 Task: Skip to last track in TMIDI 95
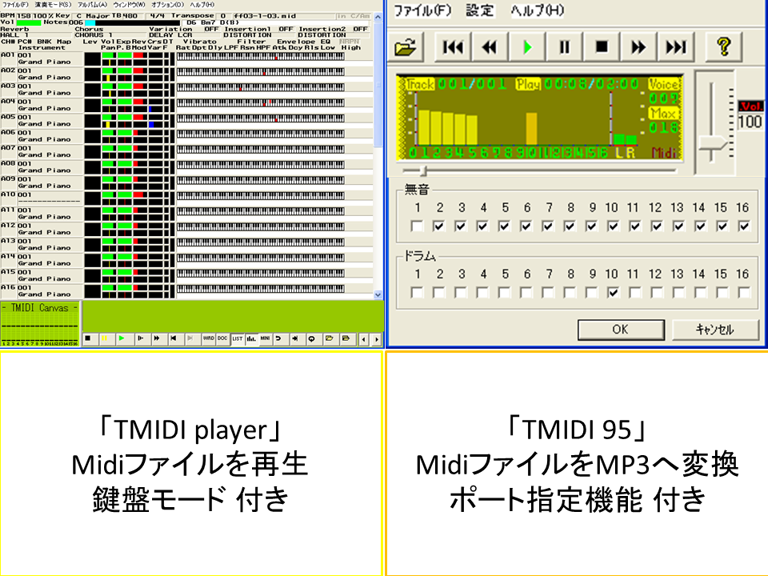[676, 47]
